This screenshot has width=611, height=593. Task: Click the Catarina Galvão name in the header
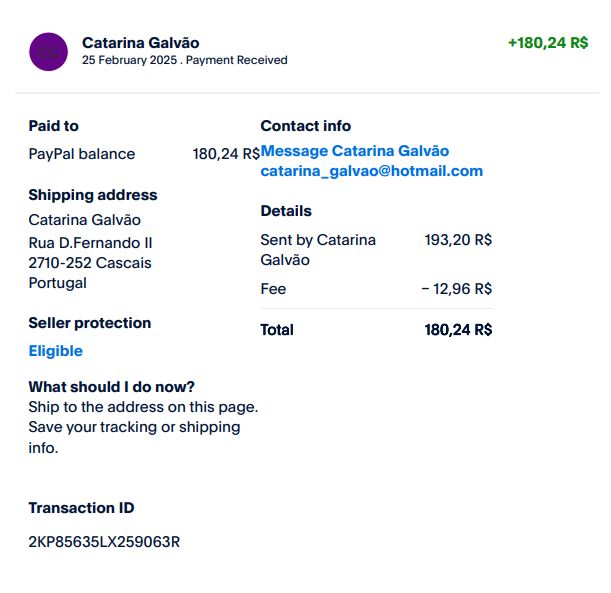pyautogui.click(x=140, y=42)
